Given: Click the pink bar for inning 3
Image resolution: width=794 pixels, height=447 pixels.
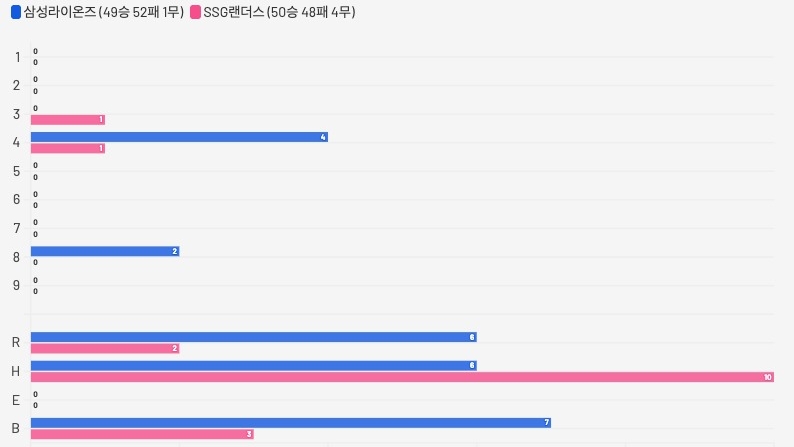Looking at the screenshot, I should [67, 120].
